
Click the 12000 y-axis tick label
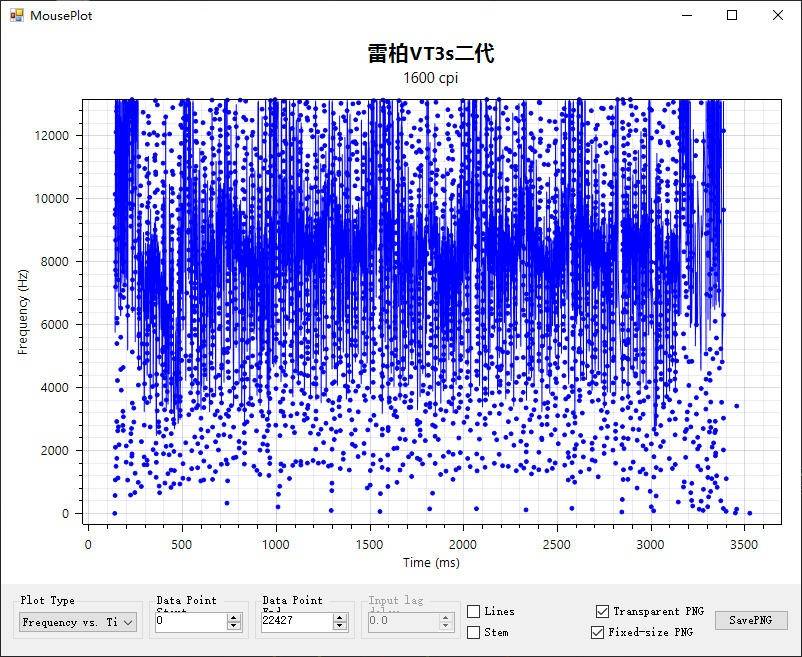[51, 135]
